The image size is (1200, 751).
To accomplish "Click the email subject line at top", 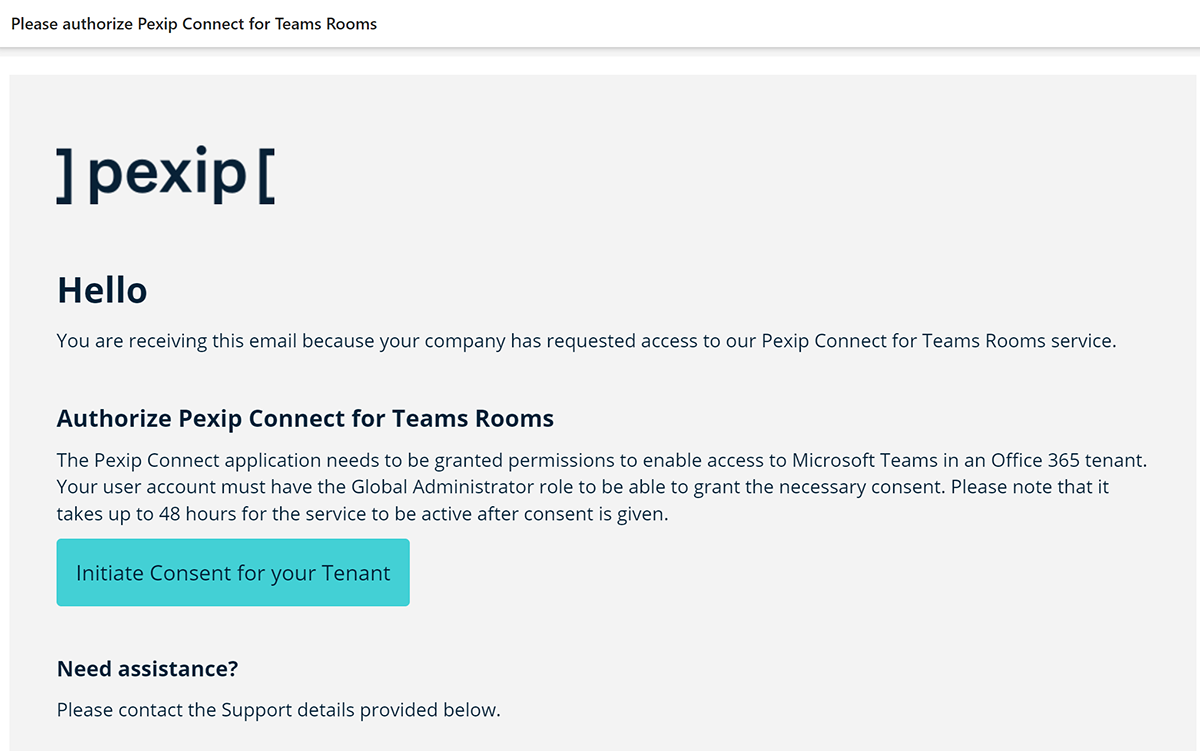I will (x=194, y=24).
